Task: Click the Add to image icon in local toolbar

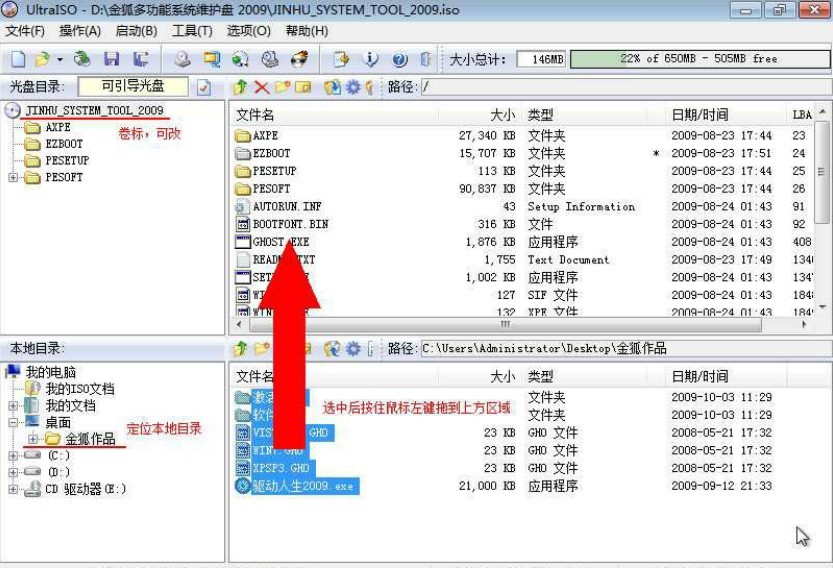Action: point(333,349)
